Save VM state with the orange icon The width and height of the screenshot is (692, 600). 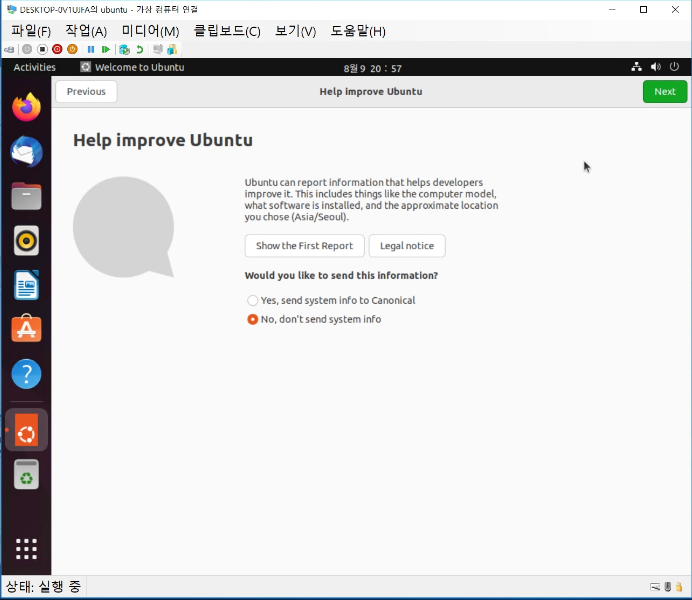coord(72,49)
